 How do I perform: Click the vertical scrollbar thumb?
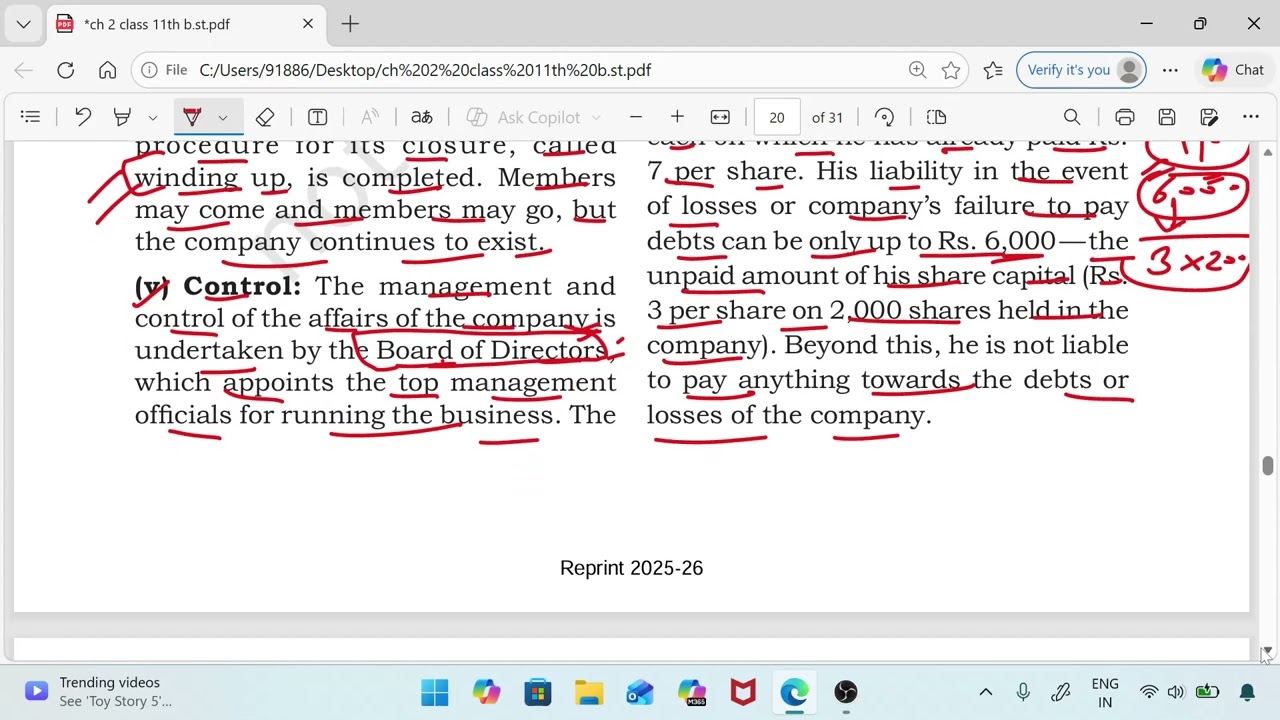[x=1268, y=466]
